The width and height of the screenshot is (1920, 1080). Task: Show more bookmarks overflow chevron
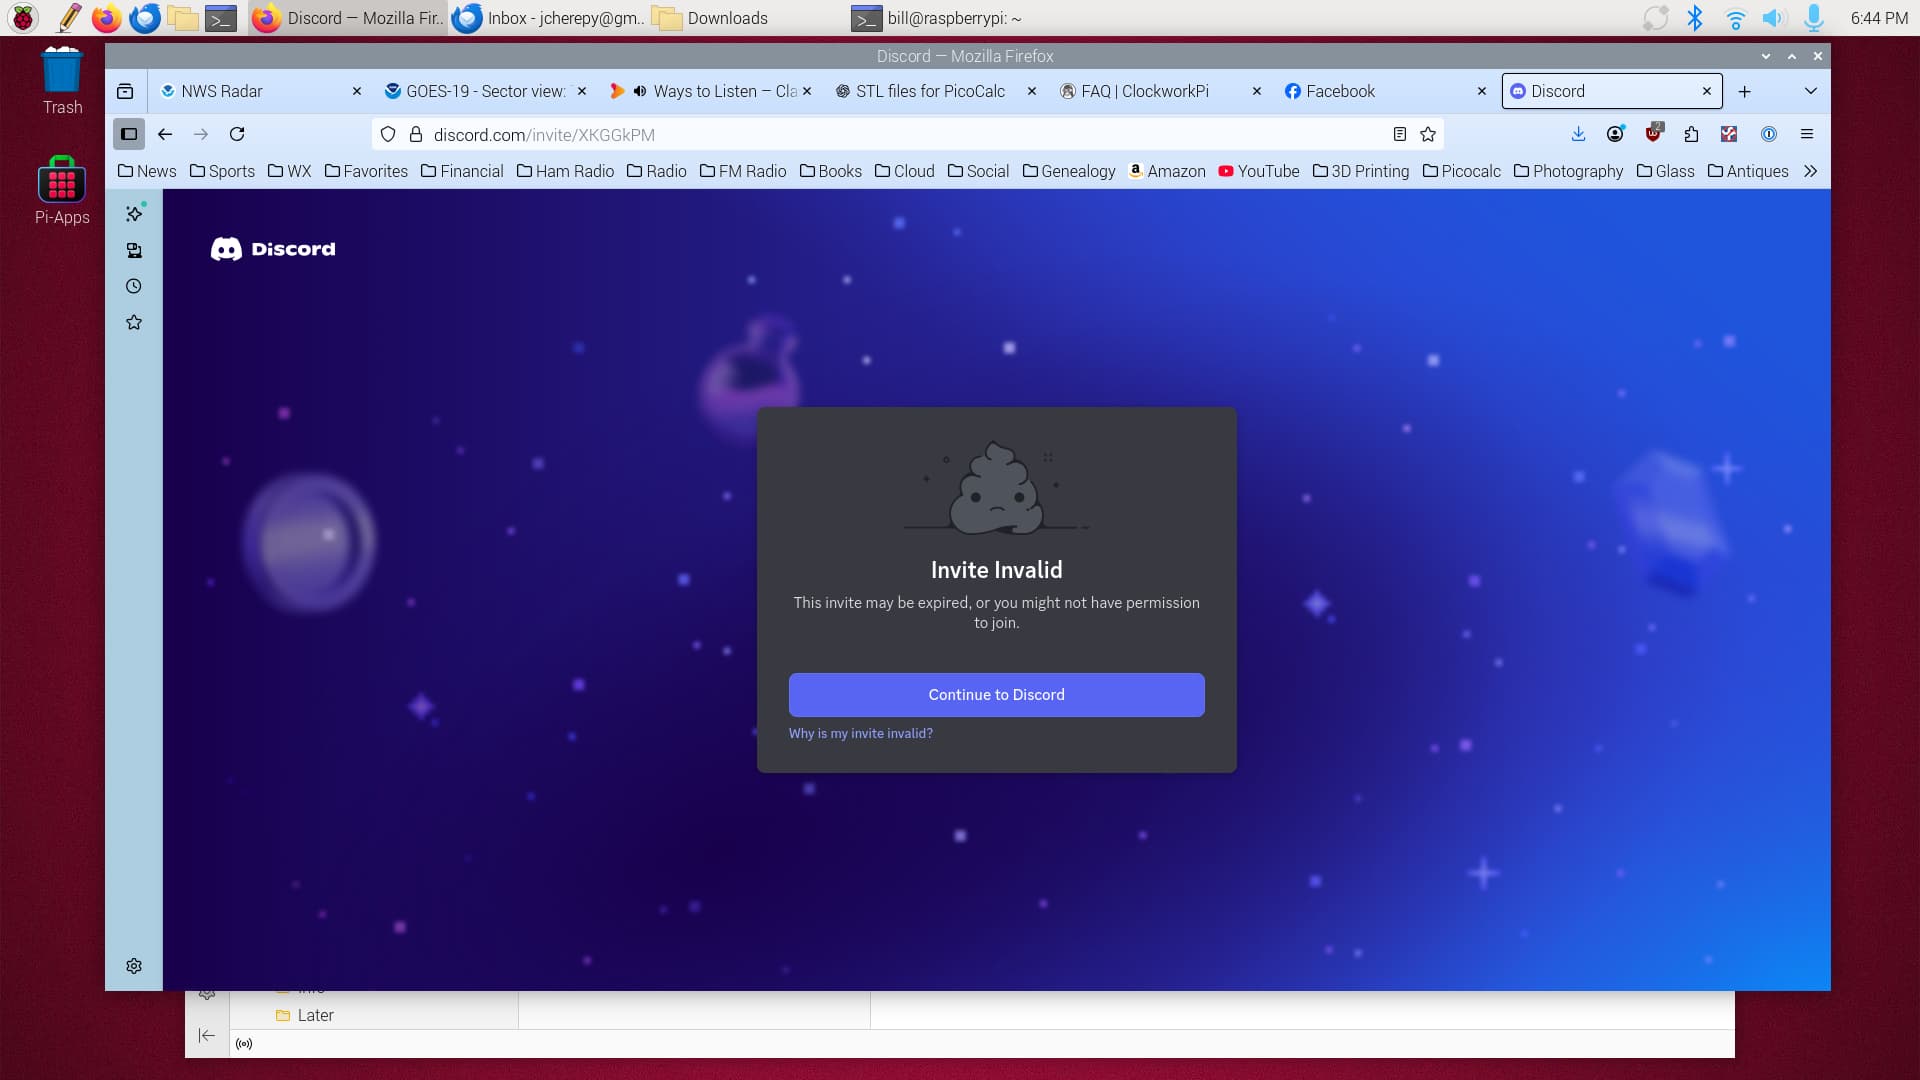[x=1810, y=171]
